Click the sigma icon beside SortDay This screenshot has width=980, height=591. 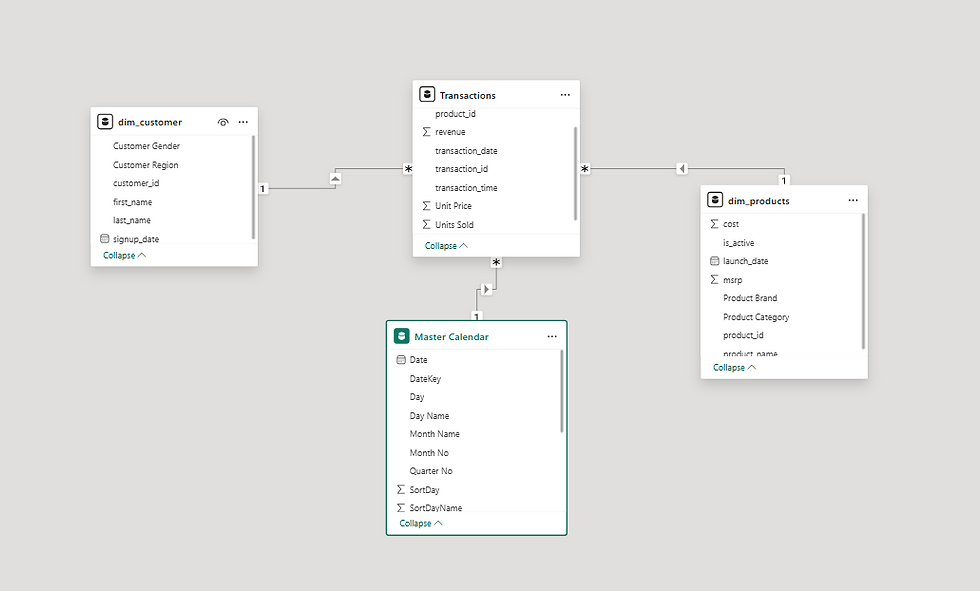(400, 489)
